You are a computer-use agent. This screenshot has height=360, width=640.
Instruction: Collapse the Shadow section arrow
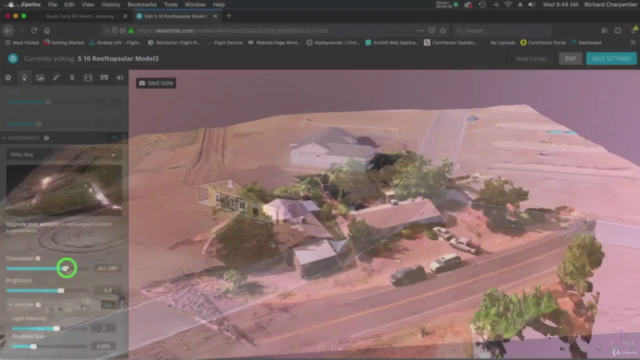coord(10,305)
